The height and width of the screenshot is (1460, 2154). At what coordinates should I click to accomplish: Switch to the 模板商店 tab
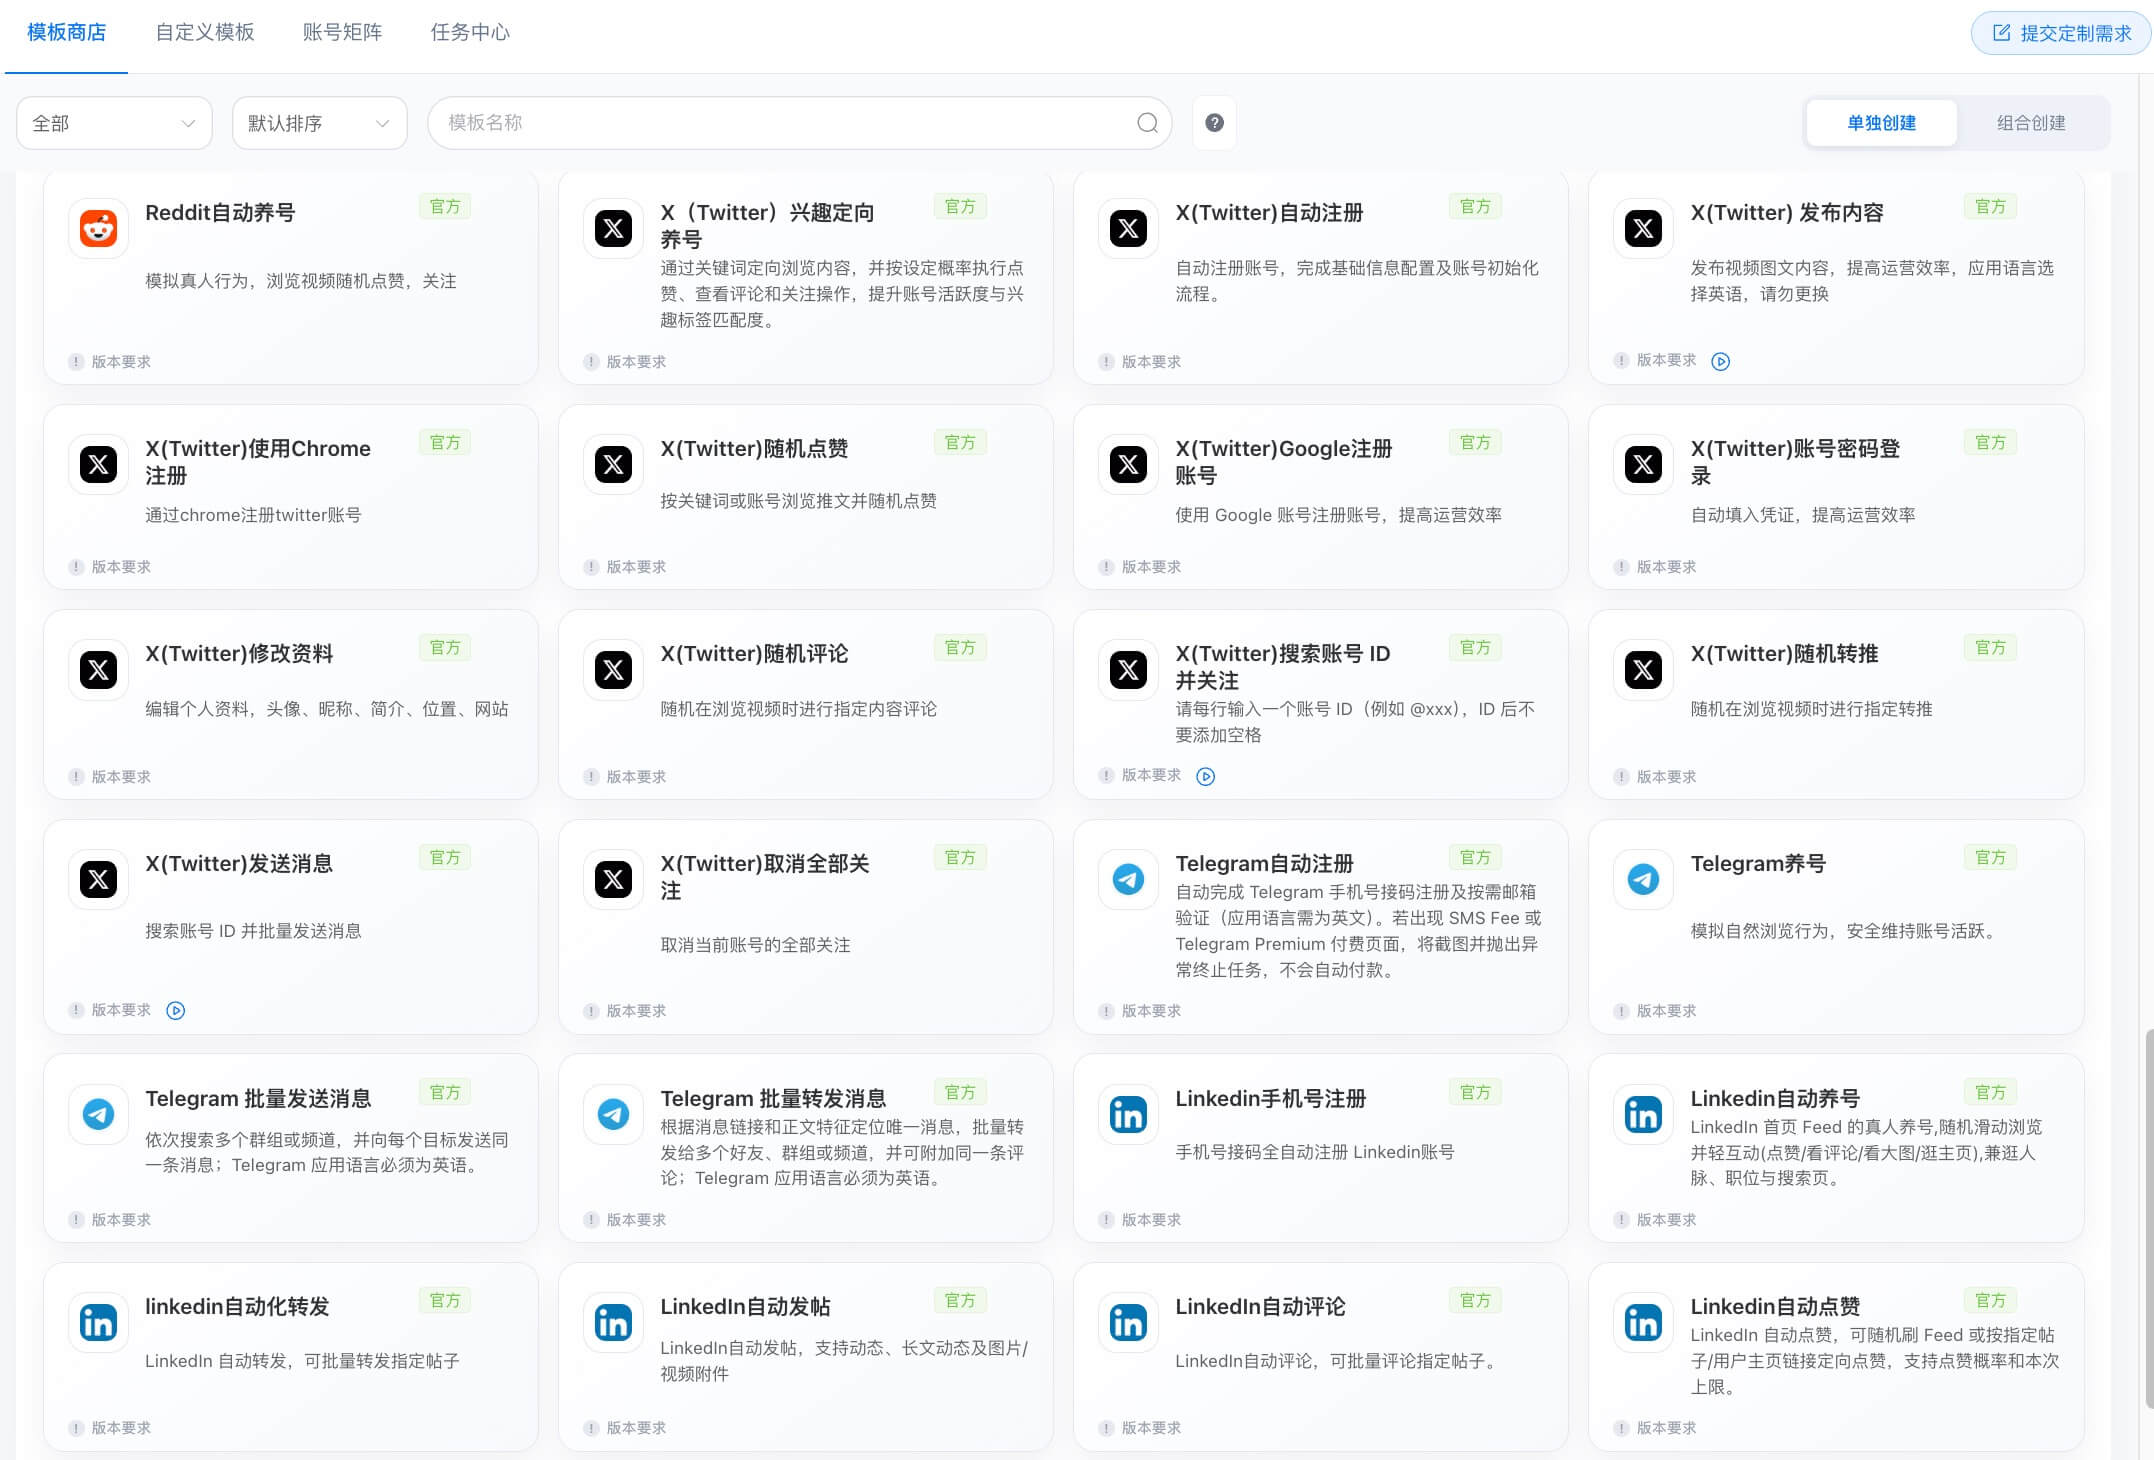66,32
